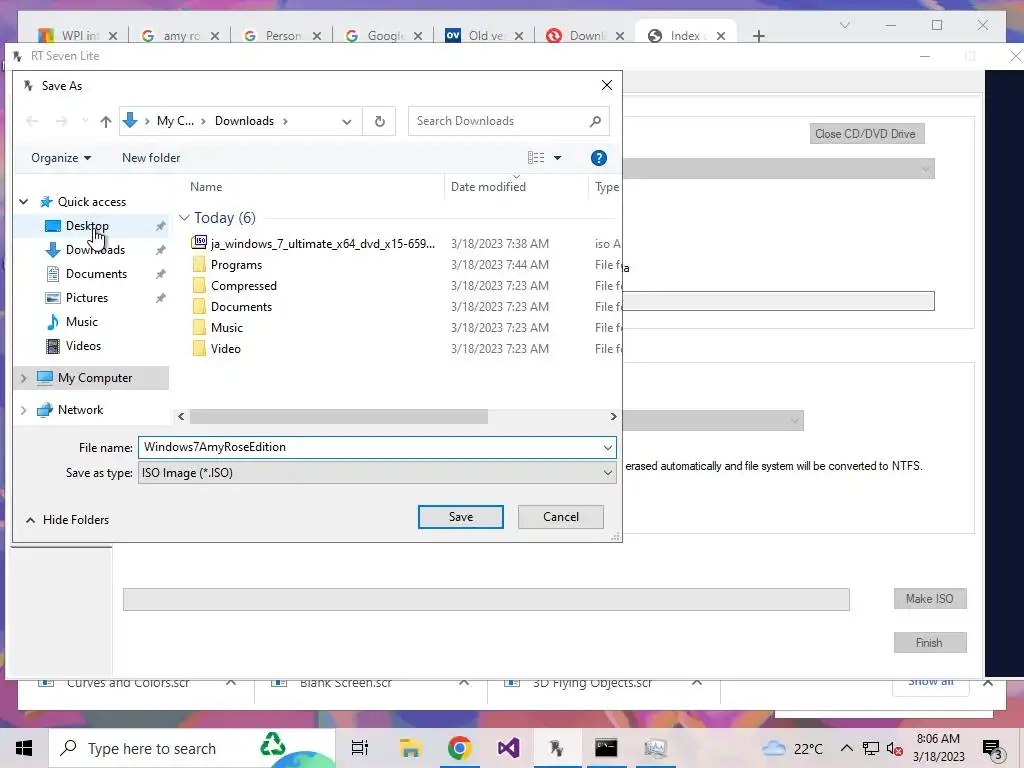Open the address bar history dropdown

pyautogui.click(x=347, y=121)
